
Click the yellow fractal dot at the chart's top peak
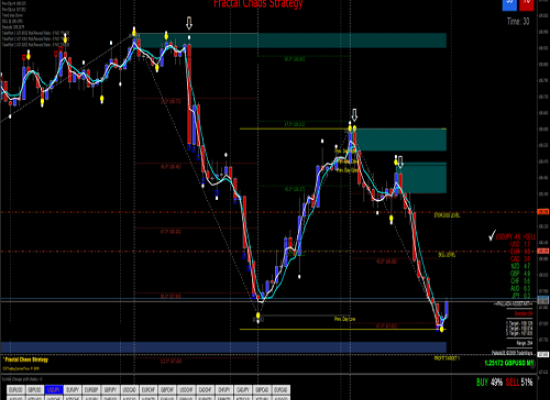pos(134,33)
